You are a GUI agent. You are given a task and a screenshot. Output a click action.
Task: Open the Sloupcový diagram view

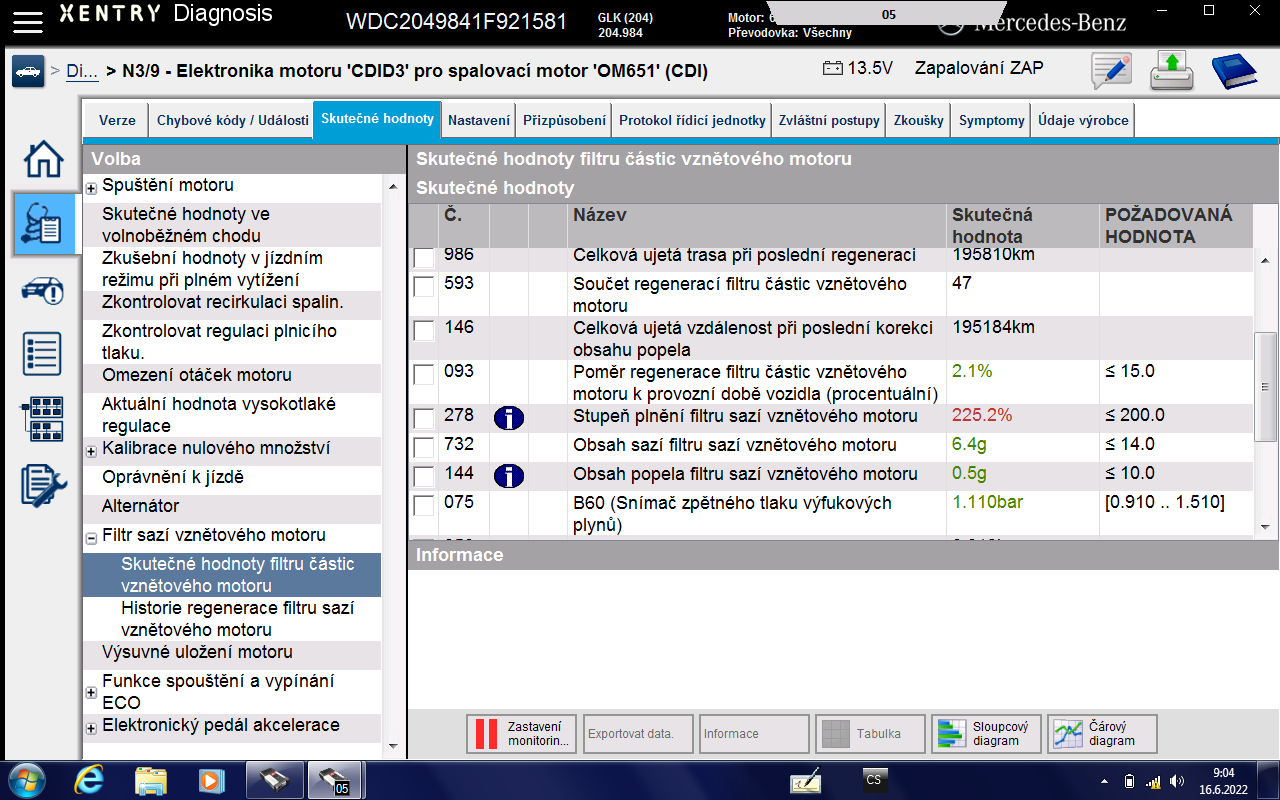tap(985, 734)
